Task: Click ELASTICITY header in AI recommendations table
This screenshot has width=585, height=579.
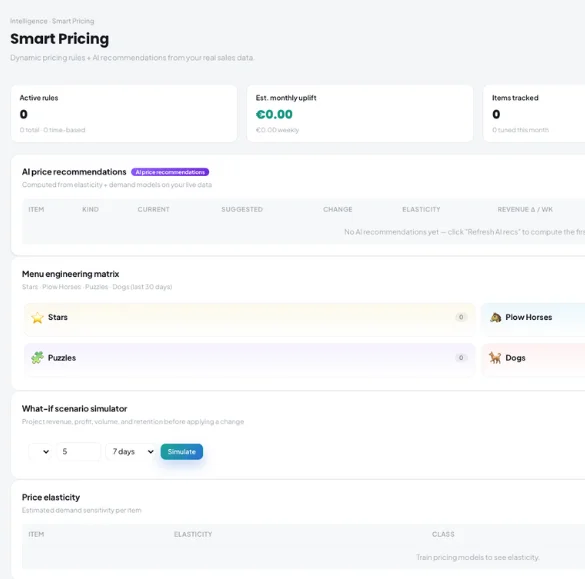Action: point(421,210)
